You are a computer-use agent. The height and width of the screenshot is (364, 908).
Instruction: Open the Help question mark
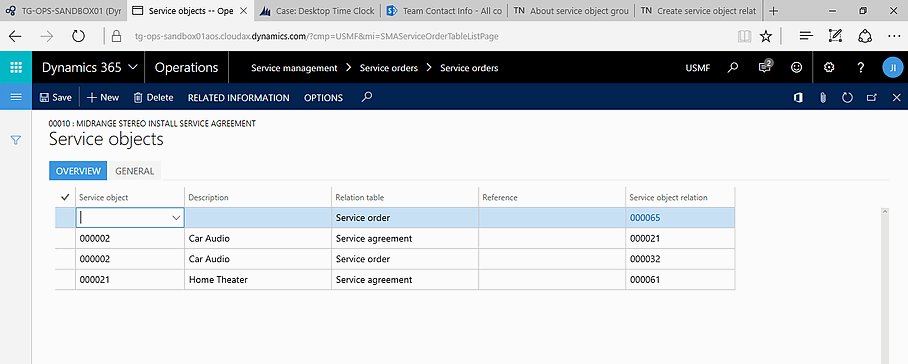point(861,68)
